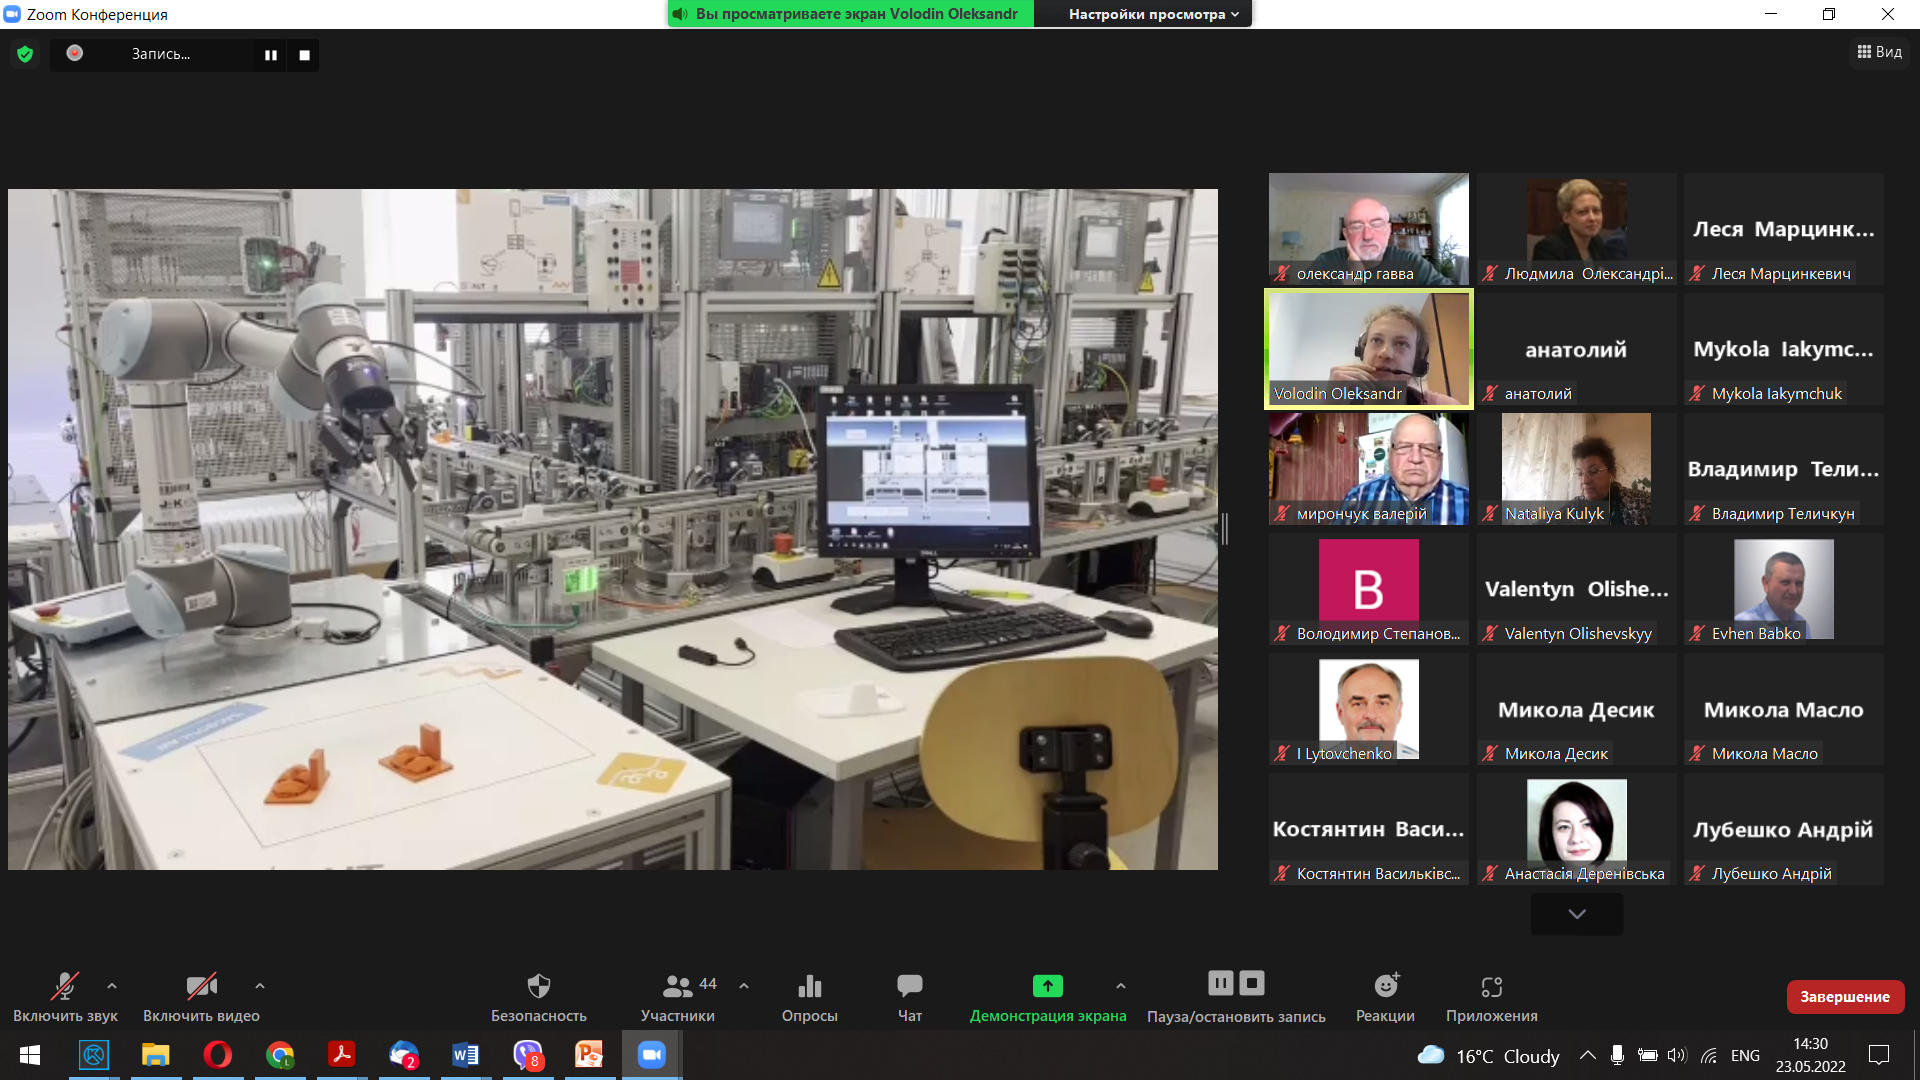Open the Apps icon
The width and height of the screenshot is (1920, 1080).
pos(1491,987)
